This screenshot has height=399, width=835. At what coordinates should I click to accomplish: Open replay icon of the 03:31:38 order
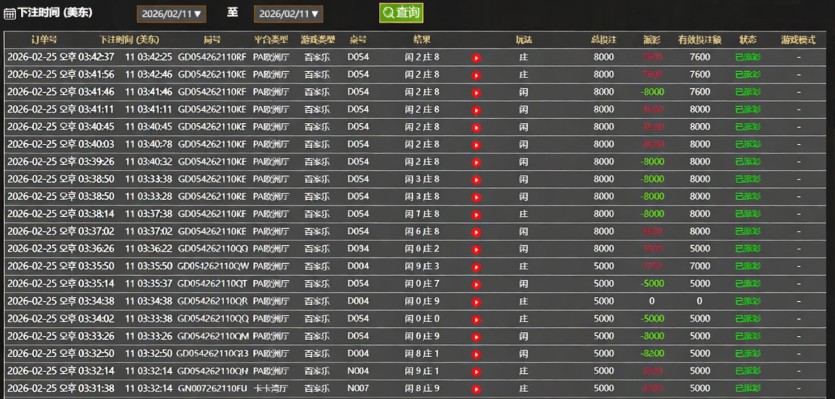476,389
